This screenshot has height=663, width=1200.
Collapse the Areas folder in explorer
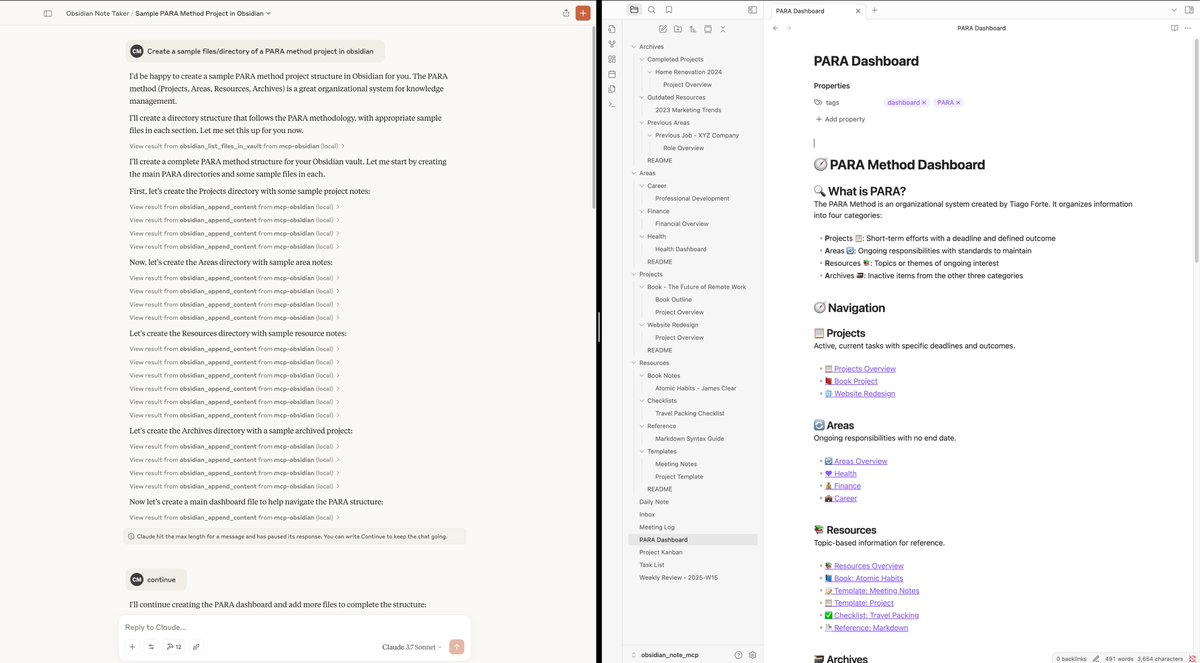634,173
